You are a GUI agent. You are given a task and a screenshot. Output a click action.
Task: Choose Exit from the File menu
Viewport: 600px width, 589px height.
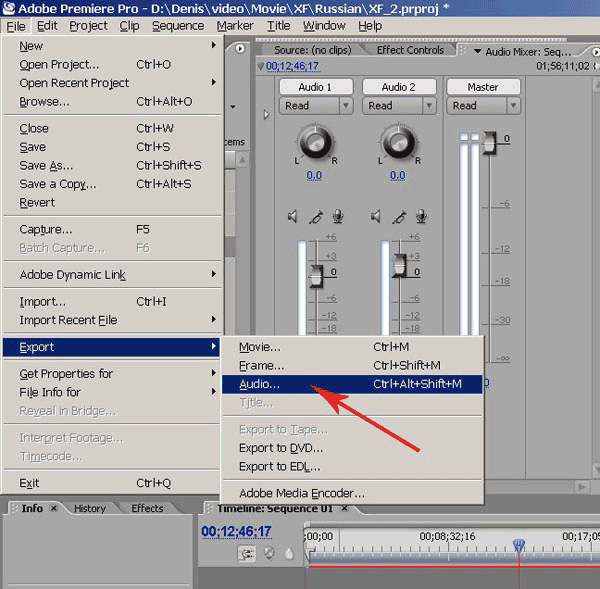[113, 483]
